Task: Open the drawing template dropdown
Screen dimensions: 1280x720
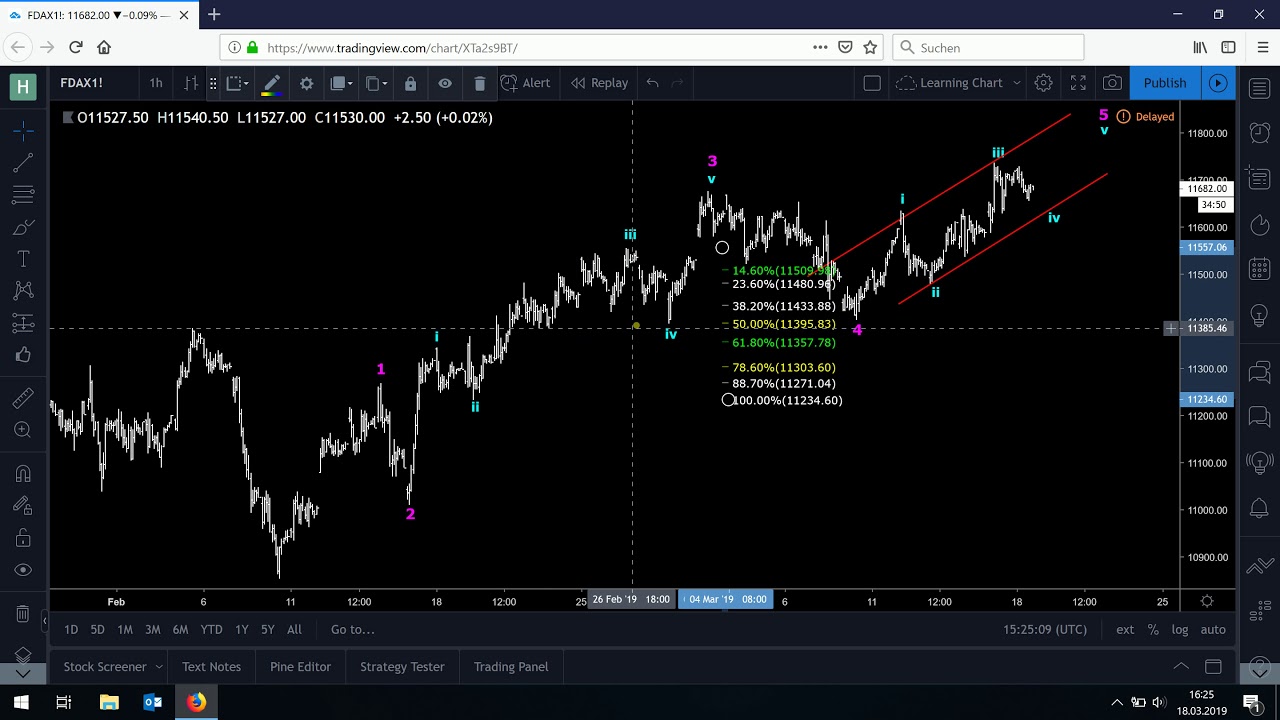Action: pyautogui.click(x=237, y=83)
